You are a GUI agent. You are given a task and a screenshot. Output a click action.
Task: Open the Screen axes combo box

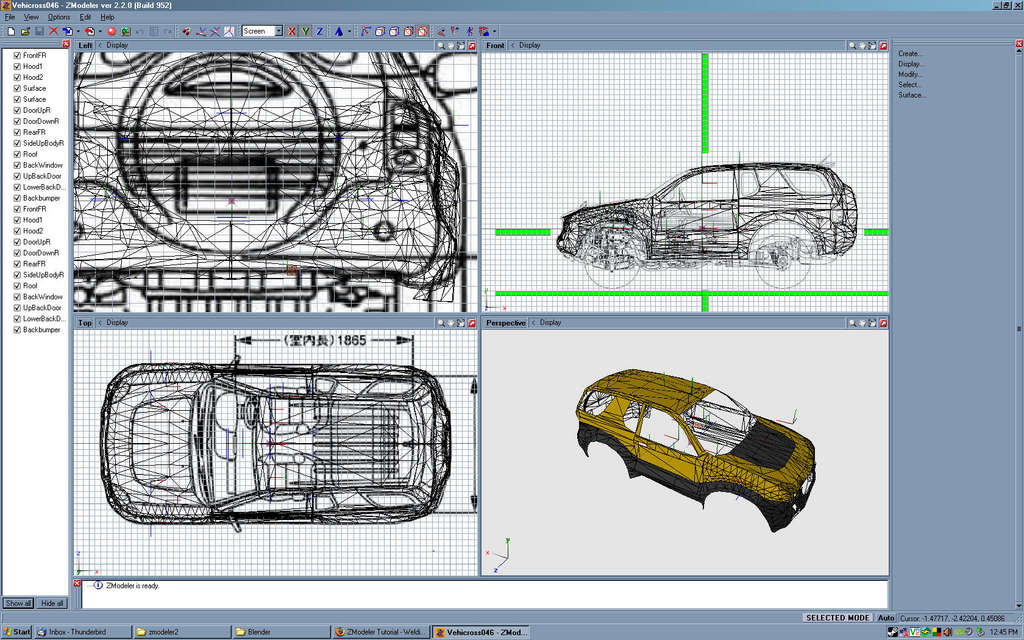click(x=262, y=31)
